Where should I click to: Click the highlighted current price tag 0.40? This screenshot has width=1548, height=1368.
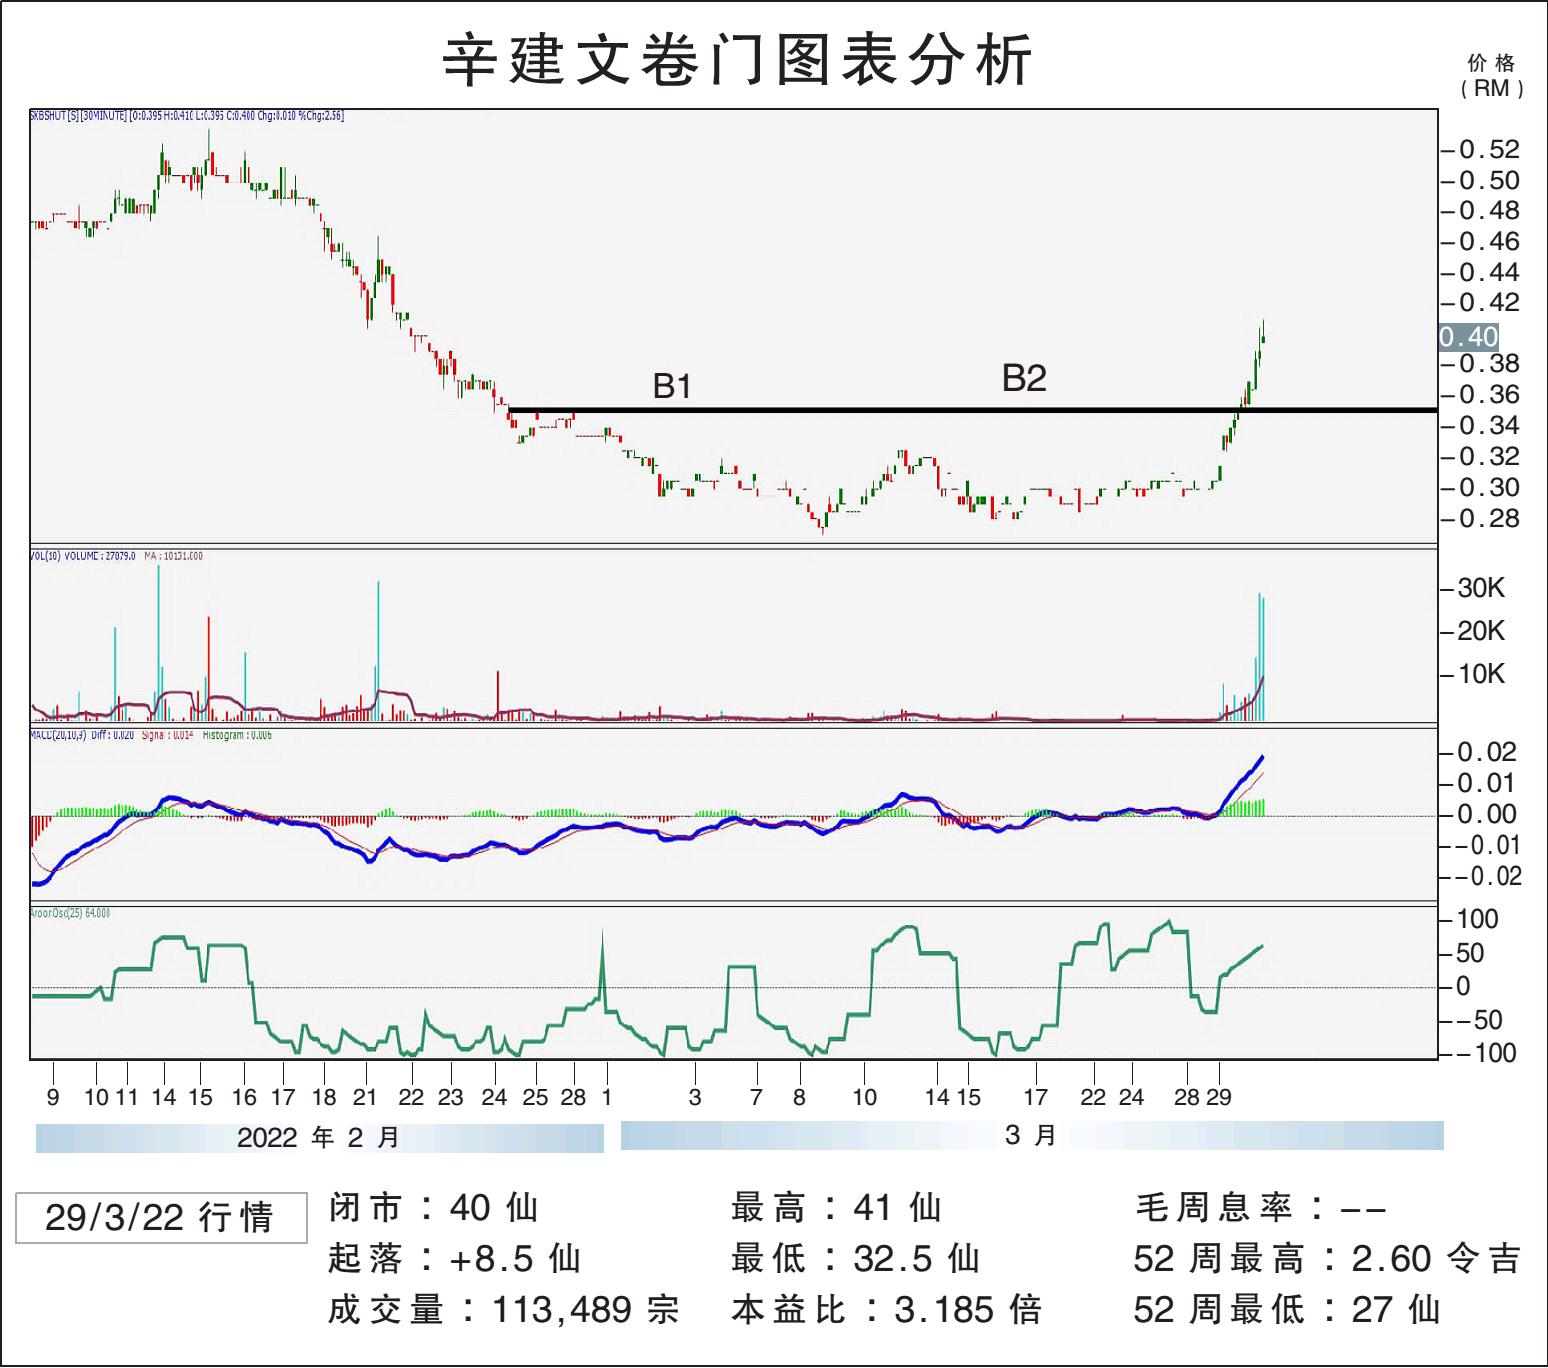tap(1468, 337)
